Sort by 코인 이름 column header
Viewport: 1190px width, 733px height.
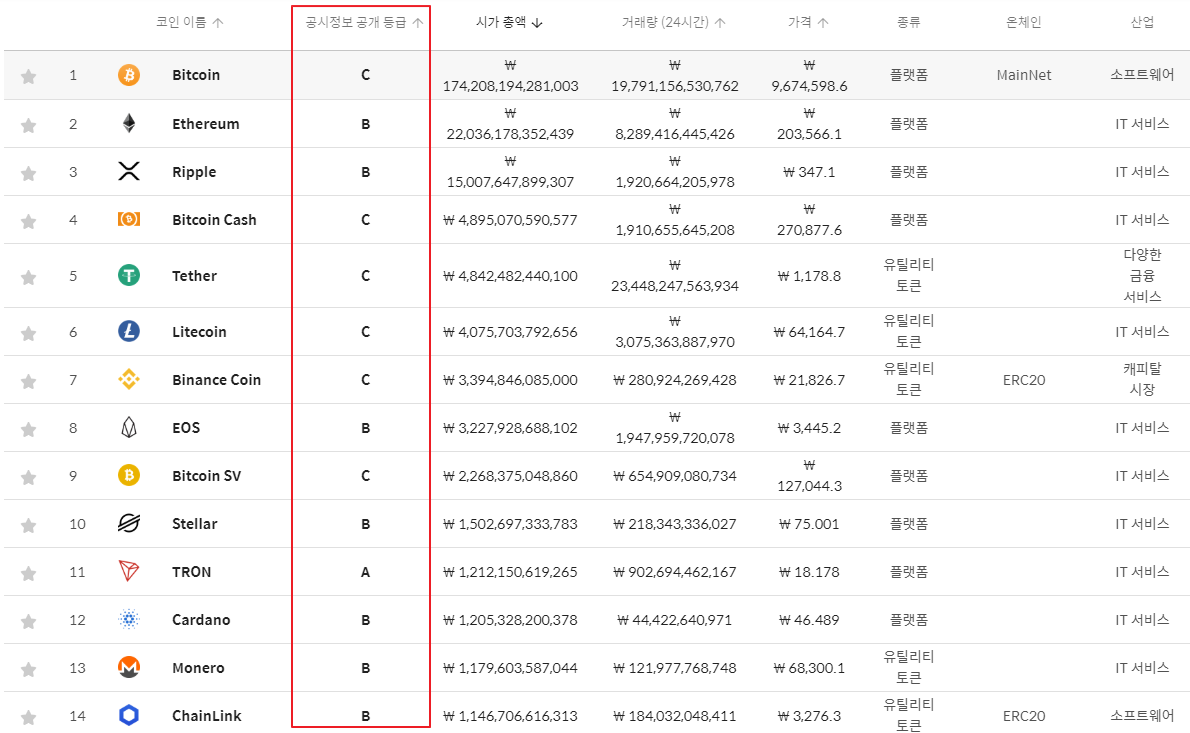190,23
